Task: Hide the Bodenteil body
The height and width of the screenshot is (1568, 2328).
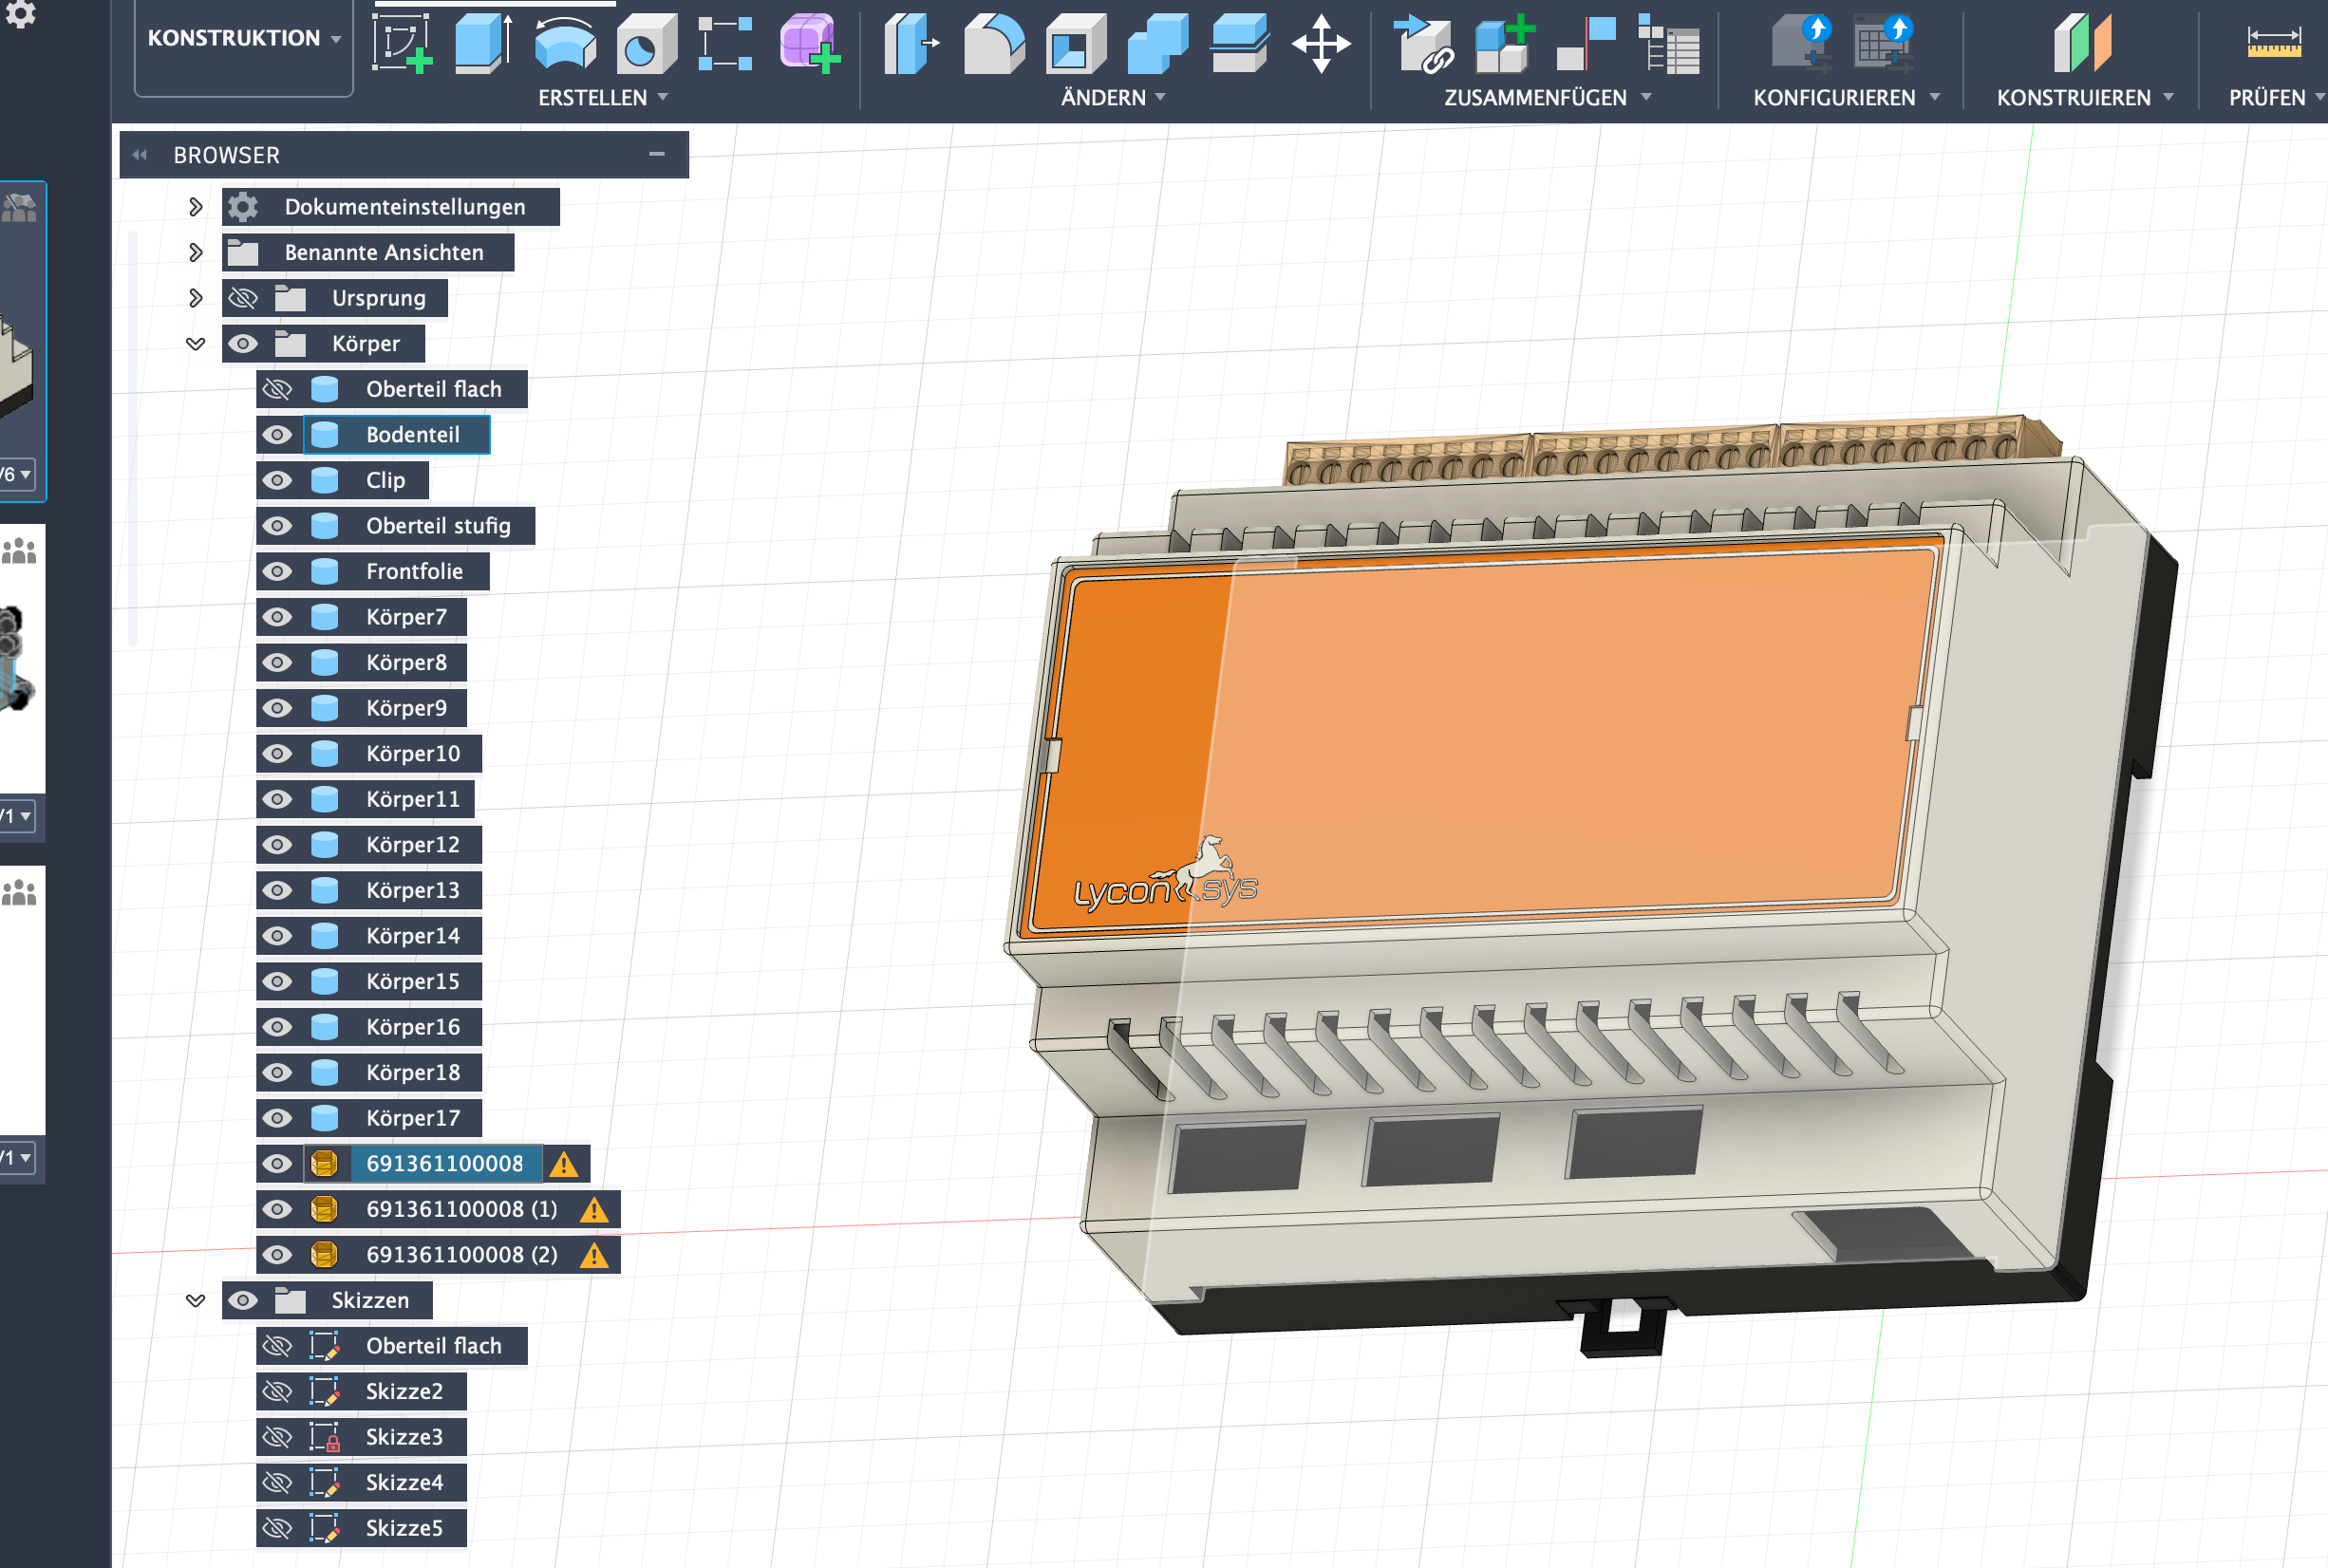Action: click(x=277, y=435)
